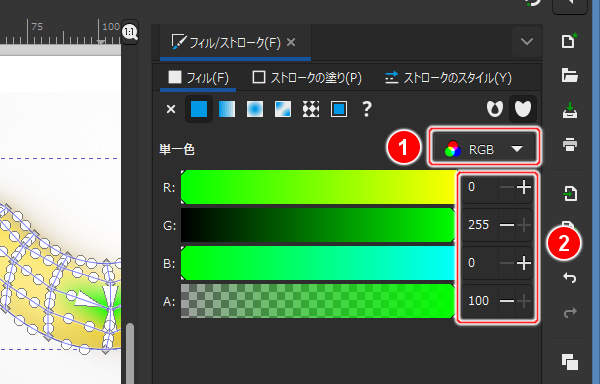Switch to the ストロークの塗り(P) tab

point(307,78)
